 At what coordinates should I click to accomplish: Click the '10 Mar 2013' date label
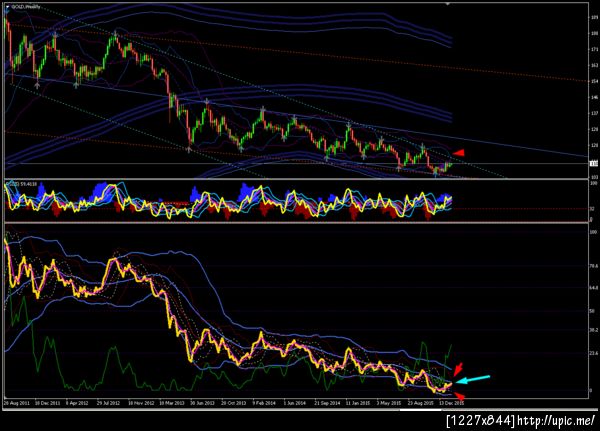(172, 403)
